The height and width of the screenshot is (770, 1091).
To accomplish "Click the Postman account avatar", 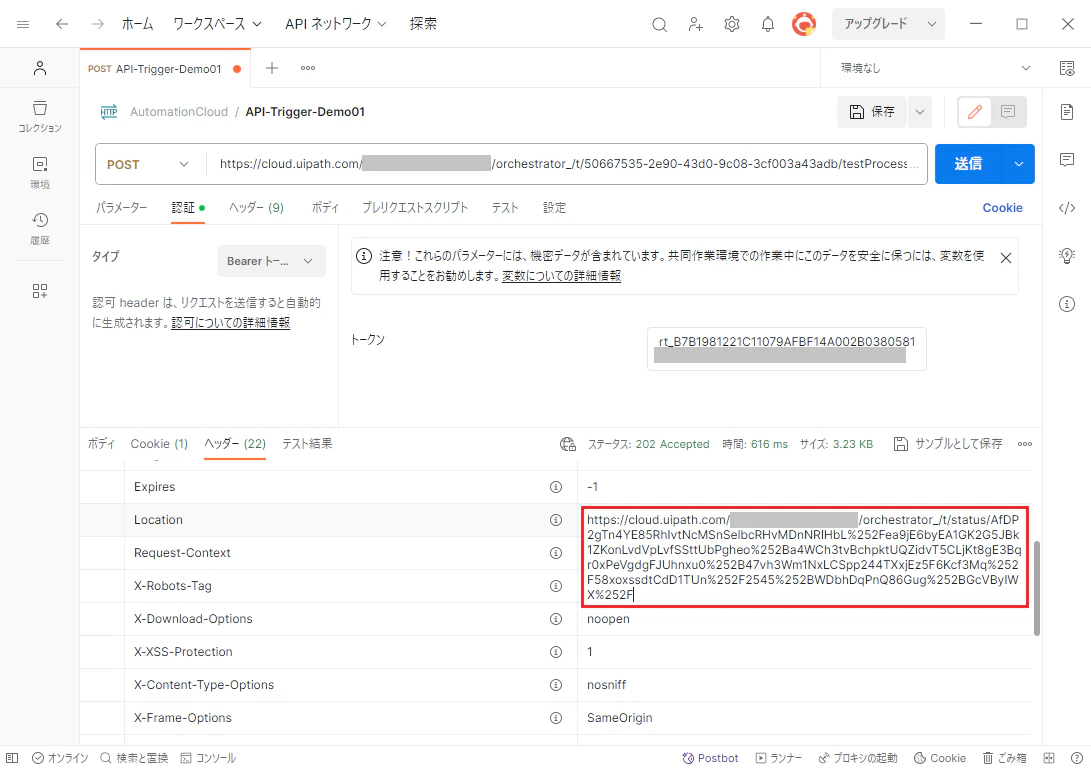I will pos(804,24).
